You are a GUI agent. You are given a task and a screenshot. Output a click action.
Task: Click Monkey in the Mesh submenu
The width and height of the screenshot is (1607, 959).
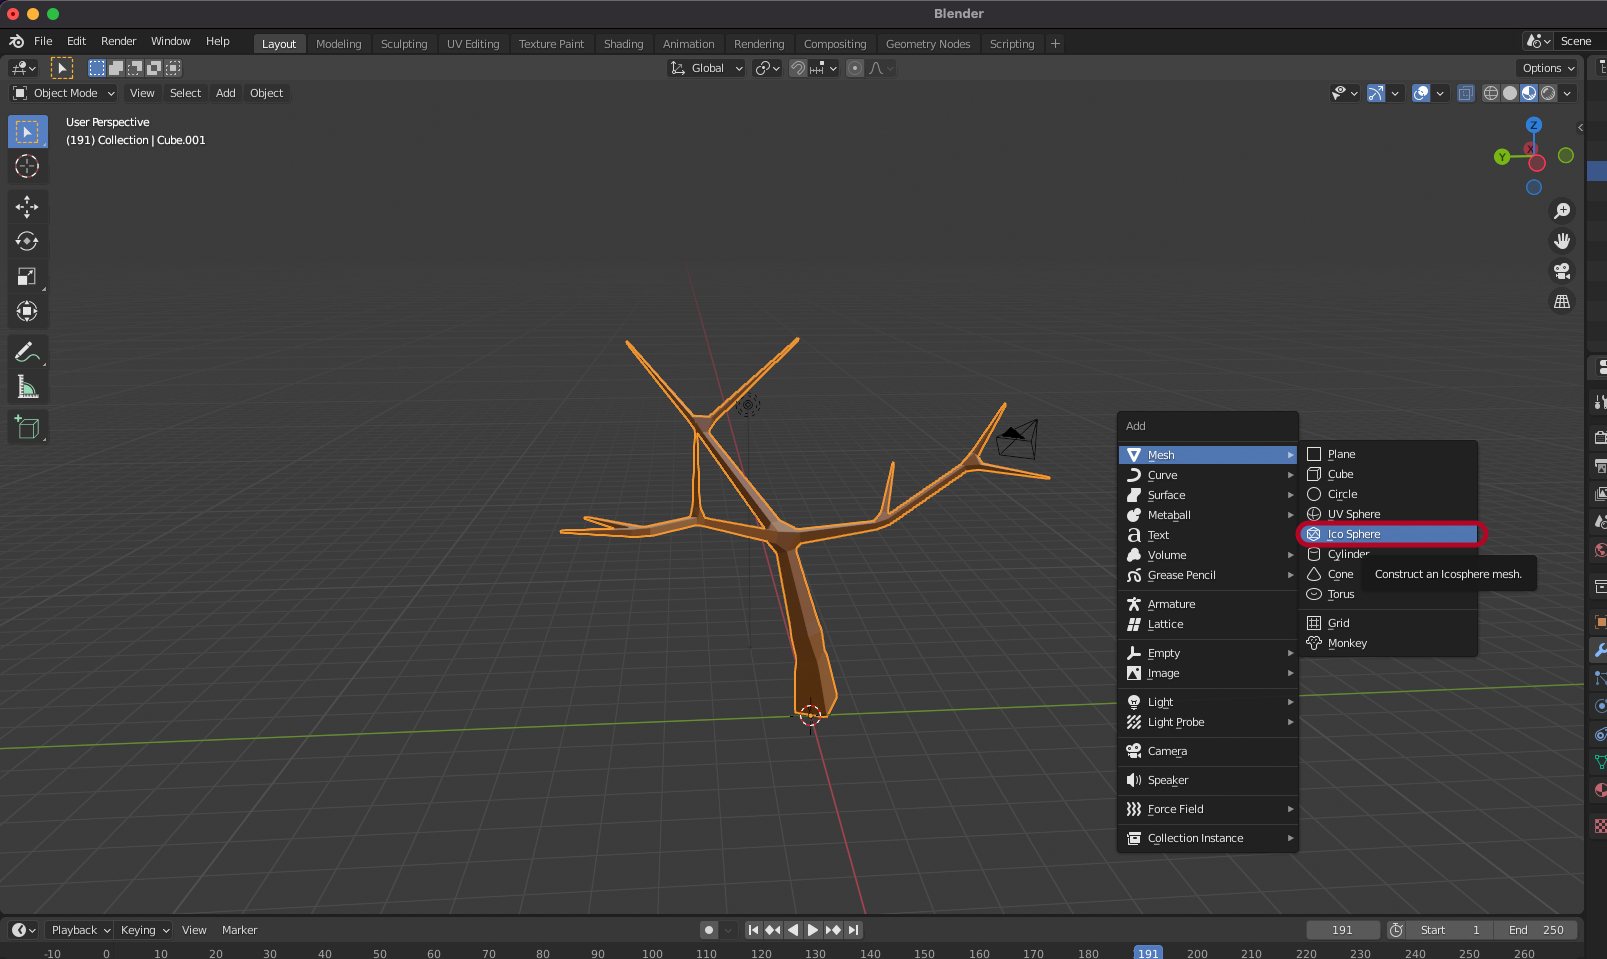pyautogui.click(x=1347, y=643)
